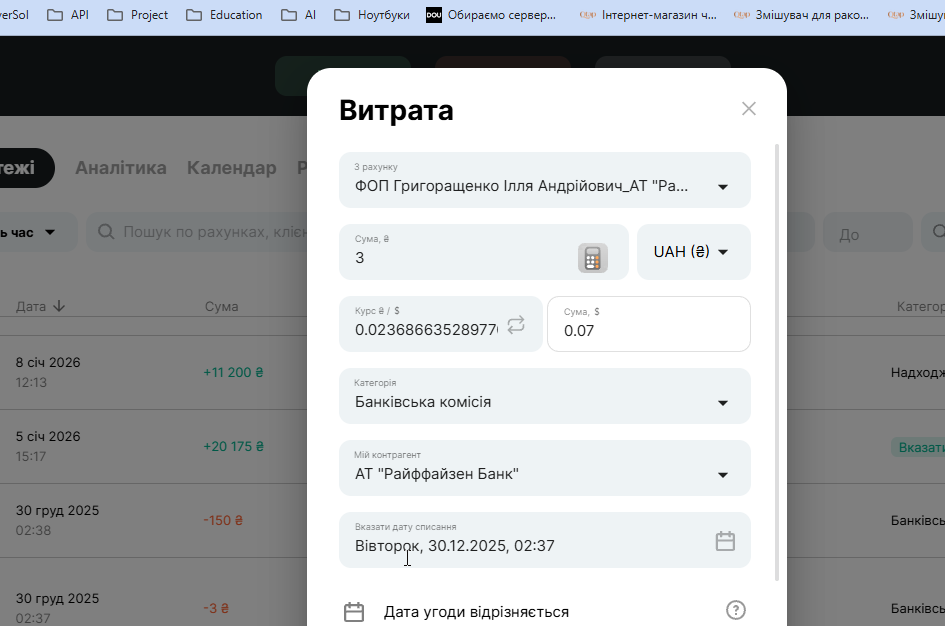The image size is (945, 626).
Task: Open the Змішувач для рако... bookmark
Action: pos(801,14)
